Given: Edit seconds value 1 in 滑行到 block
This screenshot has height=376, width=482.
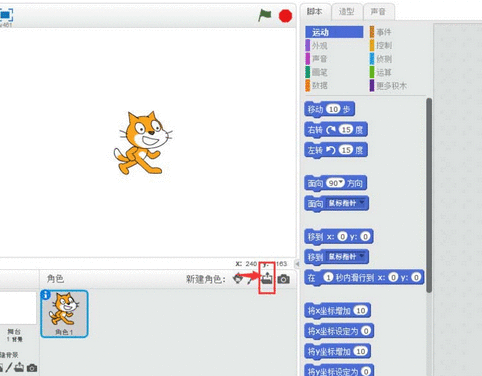Looking at the screenshot, I should [328, 277].
